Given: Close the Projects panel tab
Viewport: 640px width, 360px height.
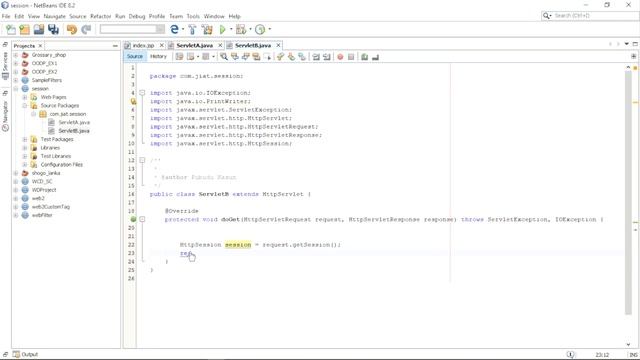Looking at the screenshot, I should coord(40,46).
